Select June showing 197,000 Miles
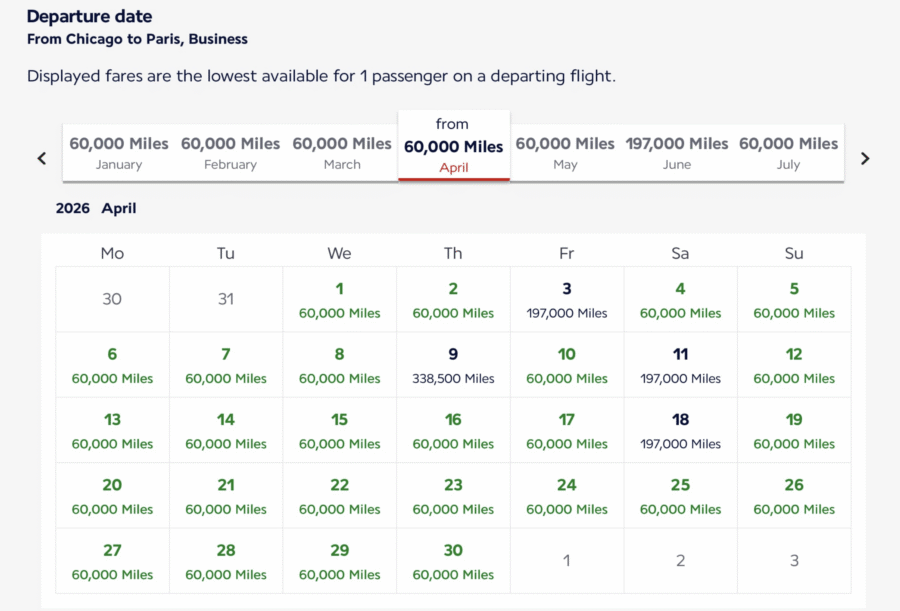This screenshot has height=611, width=900. (x=677, y=152)
